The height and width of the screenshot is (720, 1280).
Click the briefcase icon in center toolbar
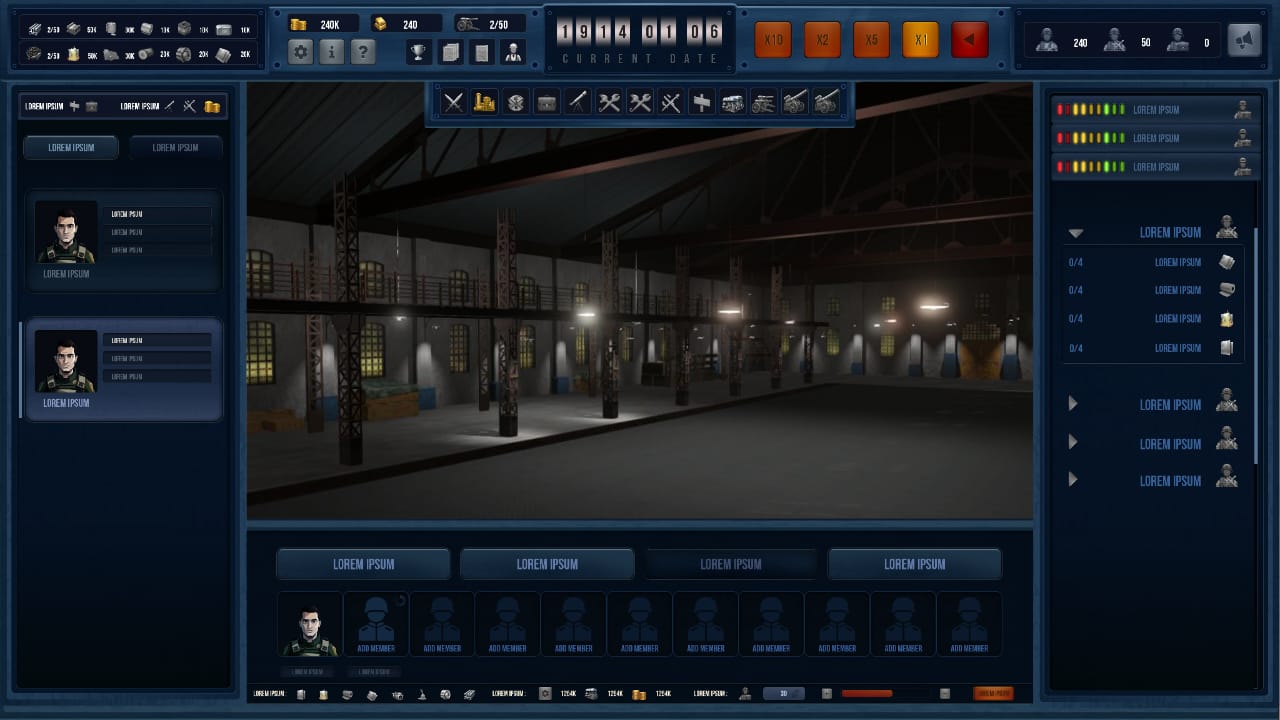(546, 102)
